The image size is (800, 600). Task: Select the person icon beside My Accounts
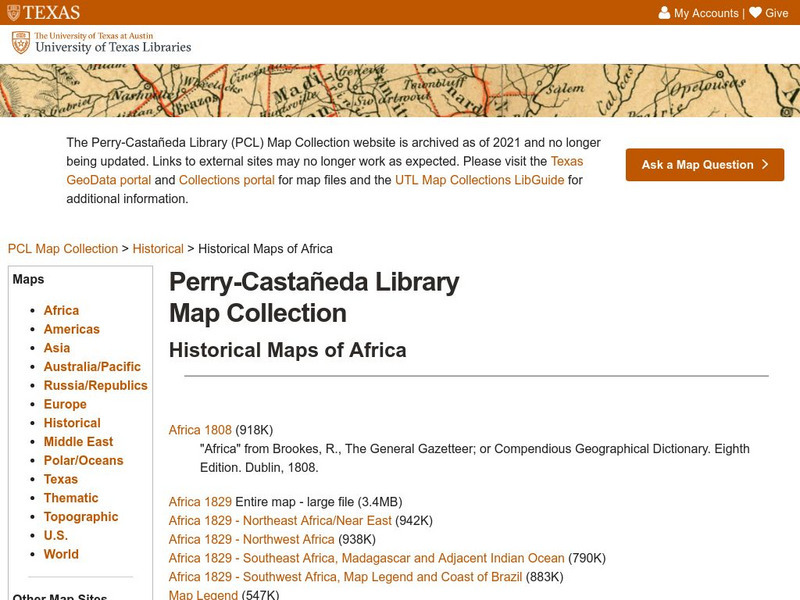pyautogui.click(x=664, y=13)
